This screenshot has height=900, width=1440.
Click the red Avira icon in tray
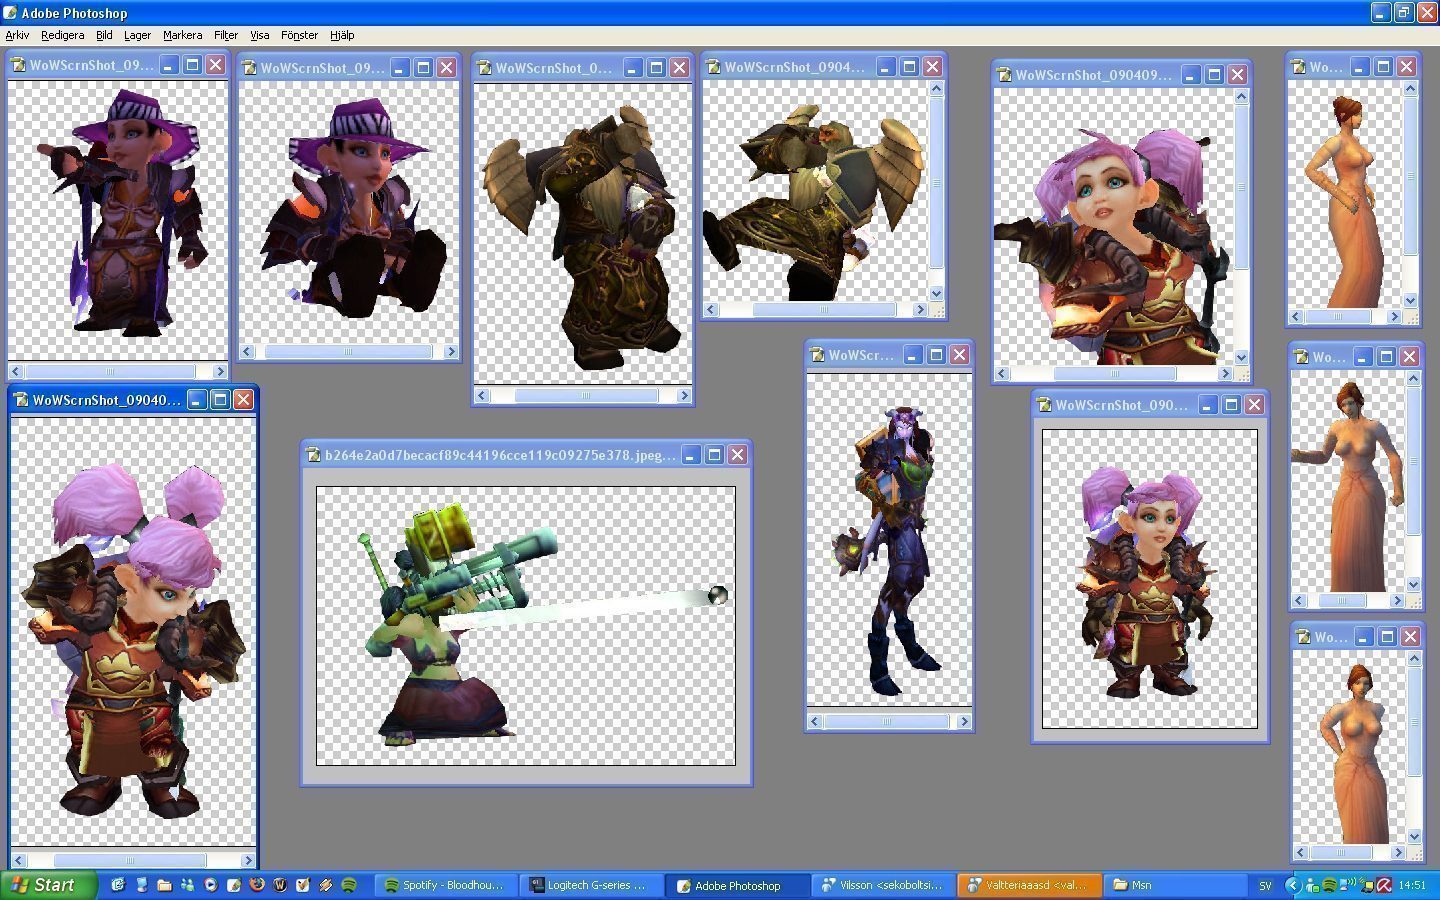[x=1384, y=885]
